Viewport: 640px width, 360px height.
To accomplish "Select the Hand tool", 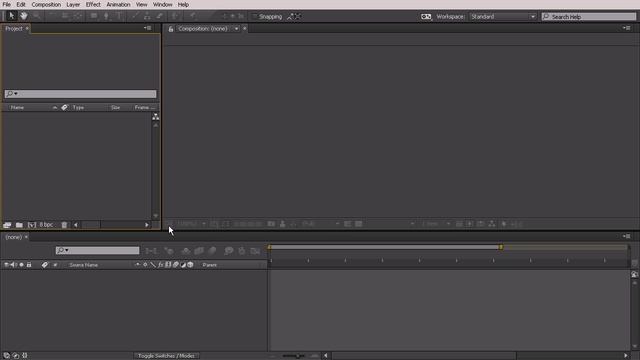I will click(x=24, y=16).
